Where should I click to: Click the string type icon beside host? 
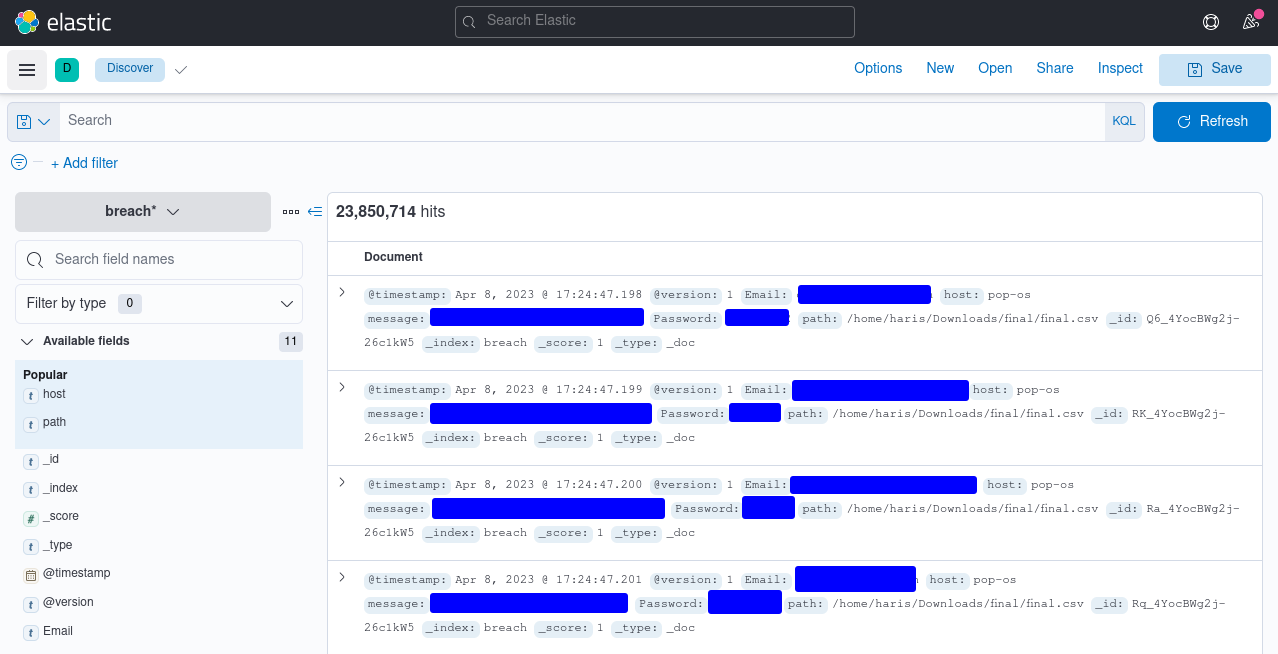(31, 396)
